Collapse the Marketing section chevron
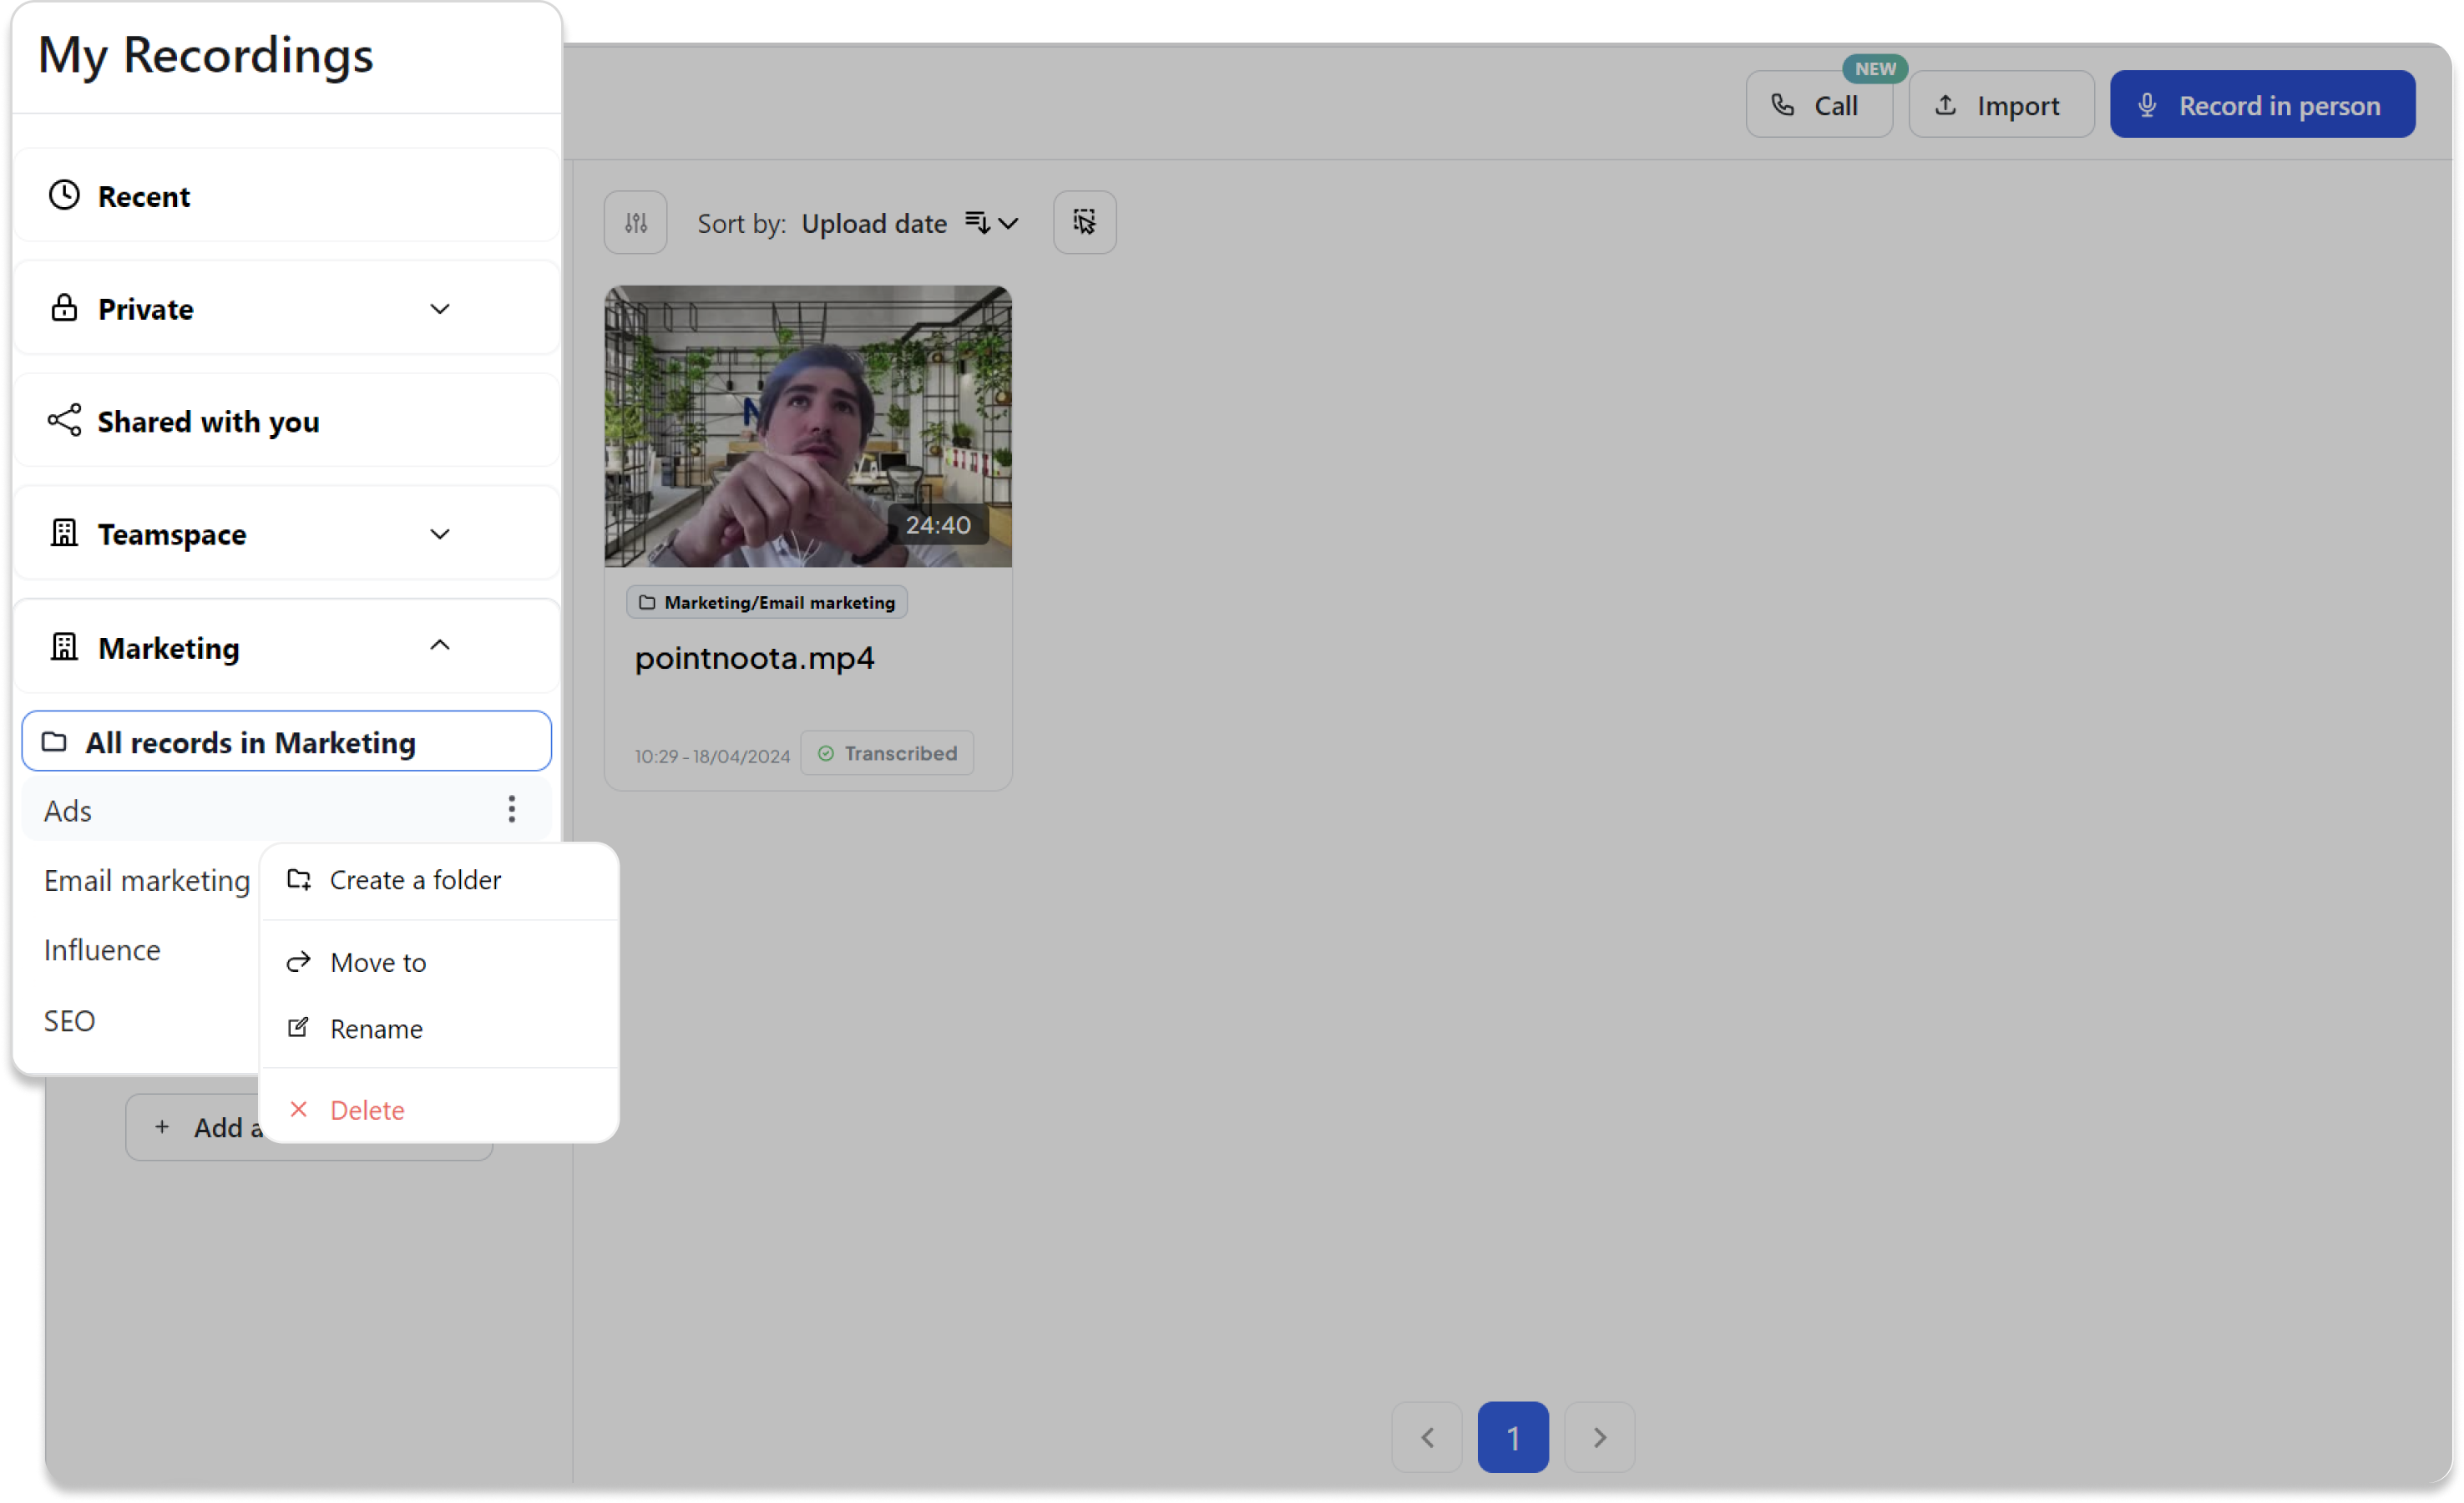Image resolution: width=2464 pixels, height=1503 pixels. (440, 646)
